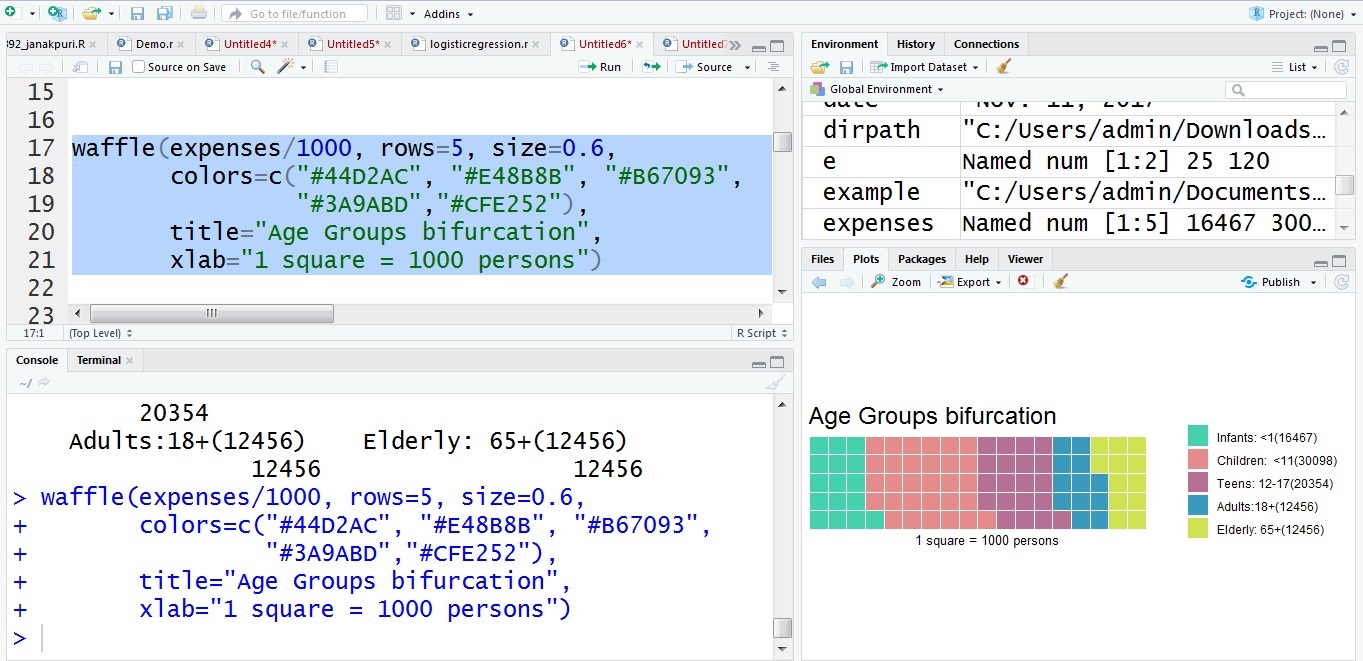Click the Print document icon
Viewport: 1363px width, 661px height.
199,13
